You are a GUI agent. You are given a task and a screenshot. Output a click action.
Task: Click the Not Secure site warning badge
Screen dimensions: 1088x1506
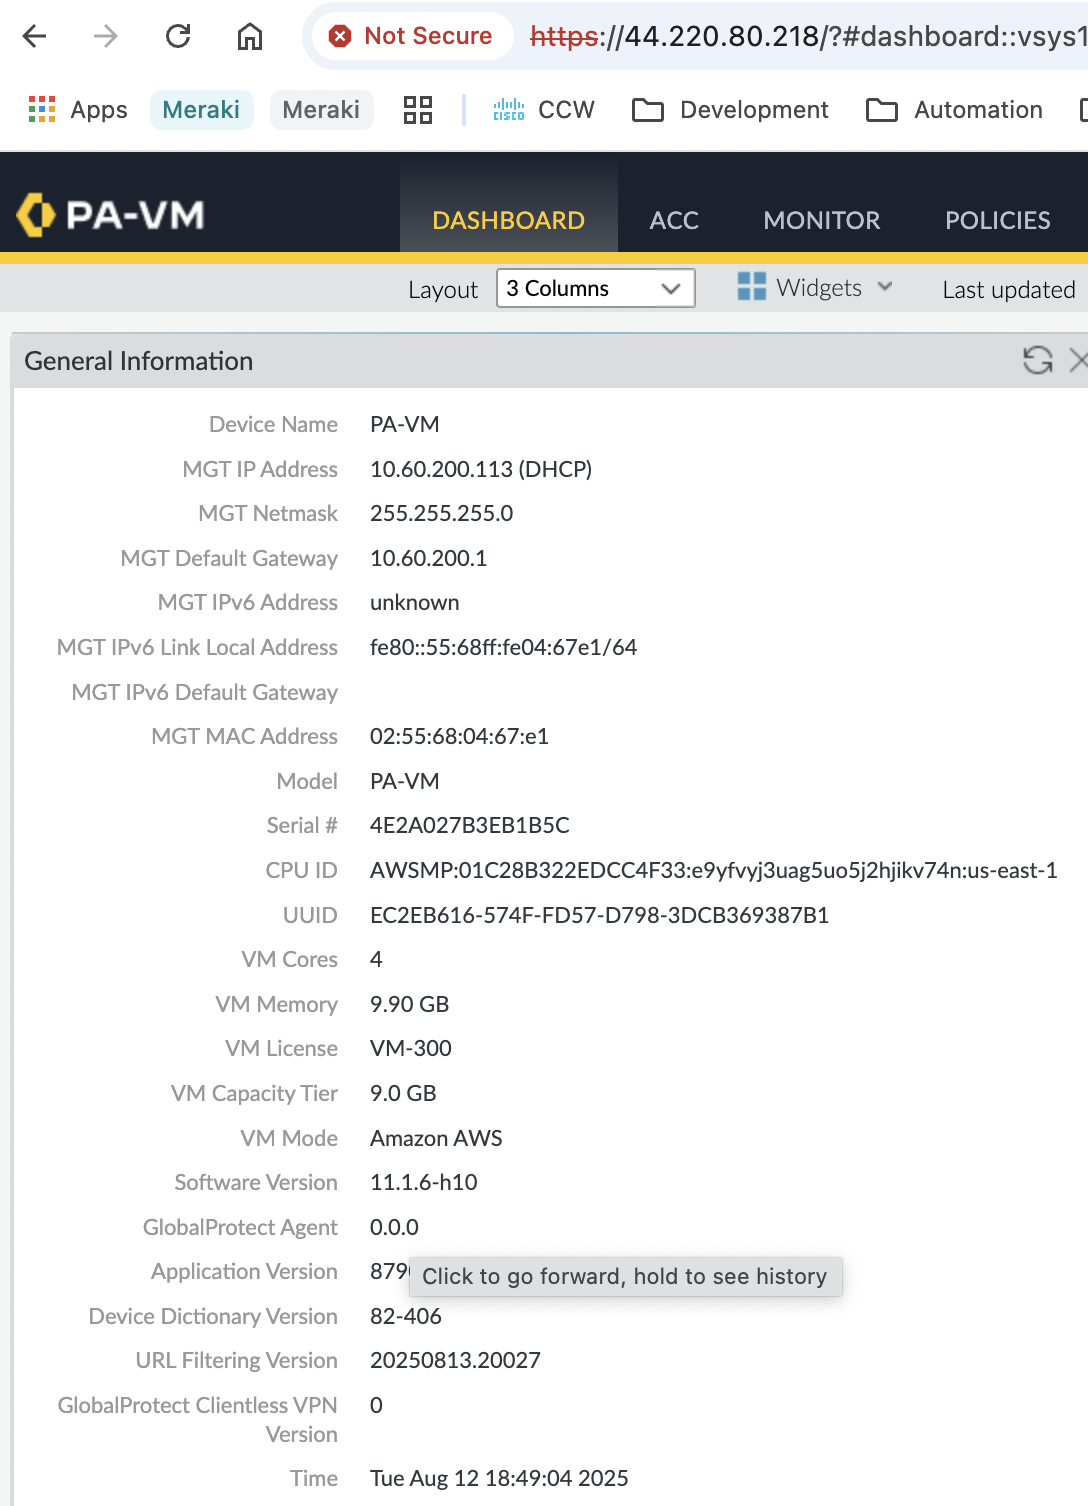[411, 36]
